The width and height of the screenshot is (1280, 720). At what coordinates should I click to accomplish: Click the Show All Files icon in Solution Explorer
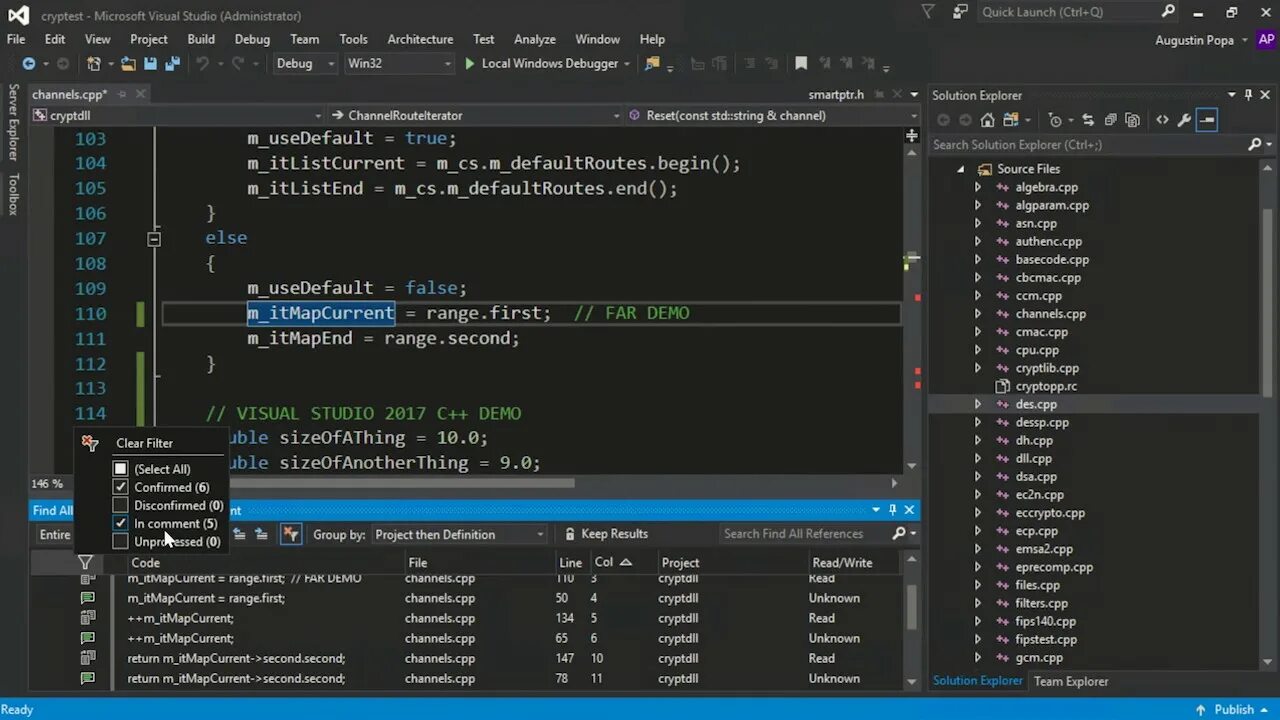coord(1132,120)
